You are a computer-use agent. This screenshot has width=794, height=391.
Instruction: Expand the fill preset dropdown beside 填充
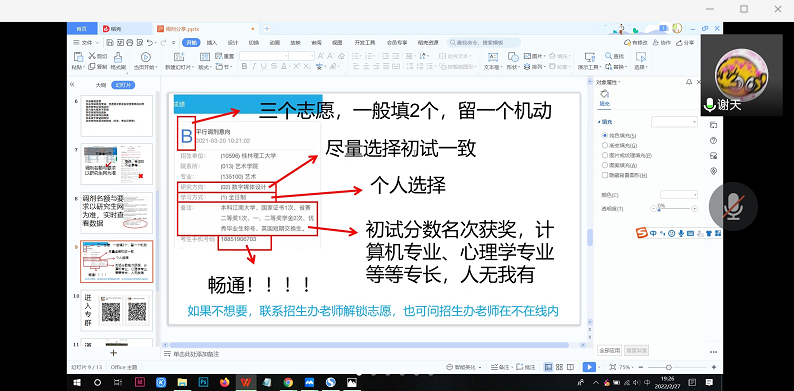[x=674, y=122]
